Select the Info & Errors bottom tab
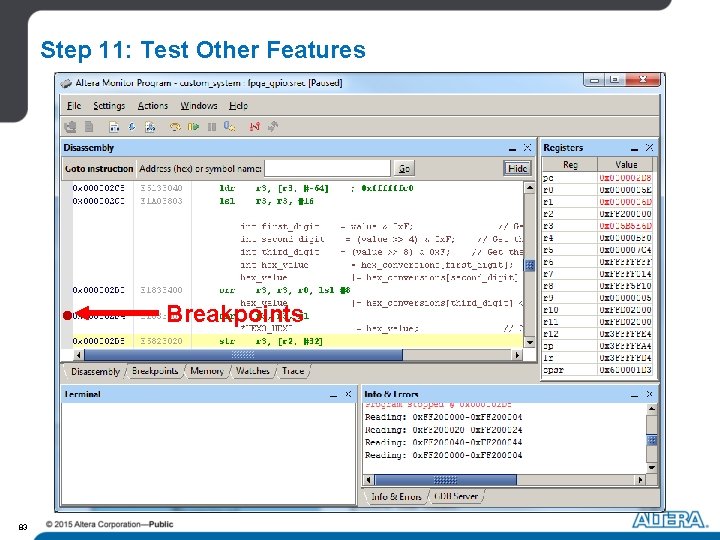This screenshot has width=720, height=540. [x=396, y=496]
